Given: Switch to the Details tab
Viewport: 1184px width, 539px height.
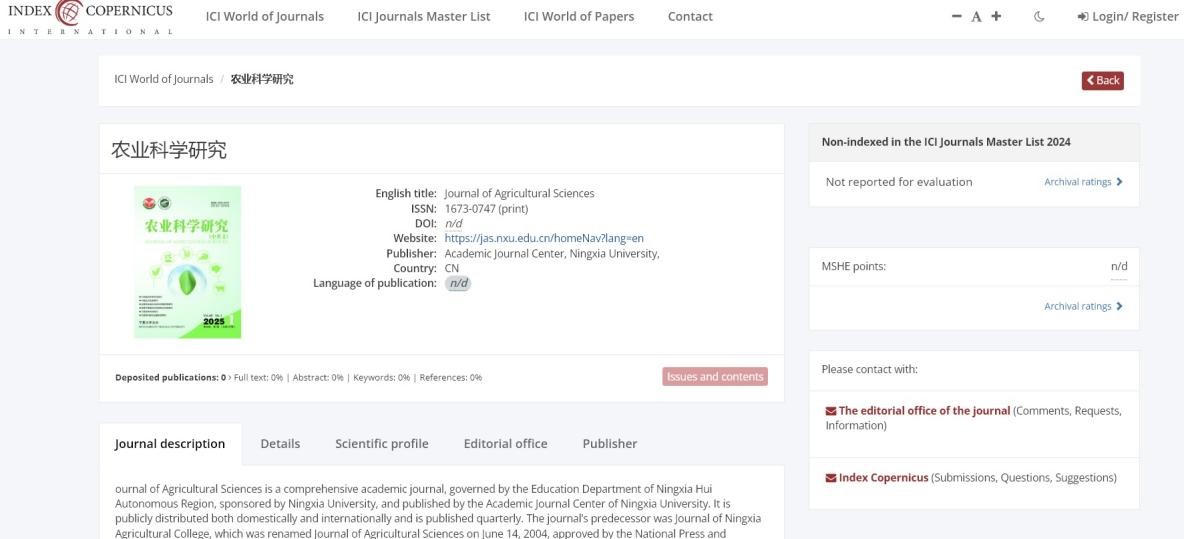Looking at the screenshot, I should [280, 444].
